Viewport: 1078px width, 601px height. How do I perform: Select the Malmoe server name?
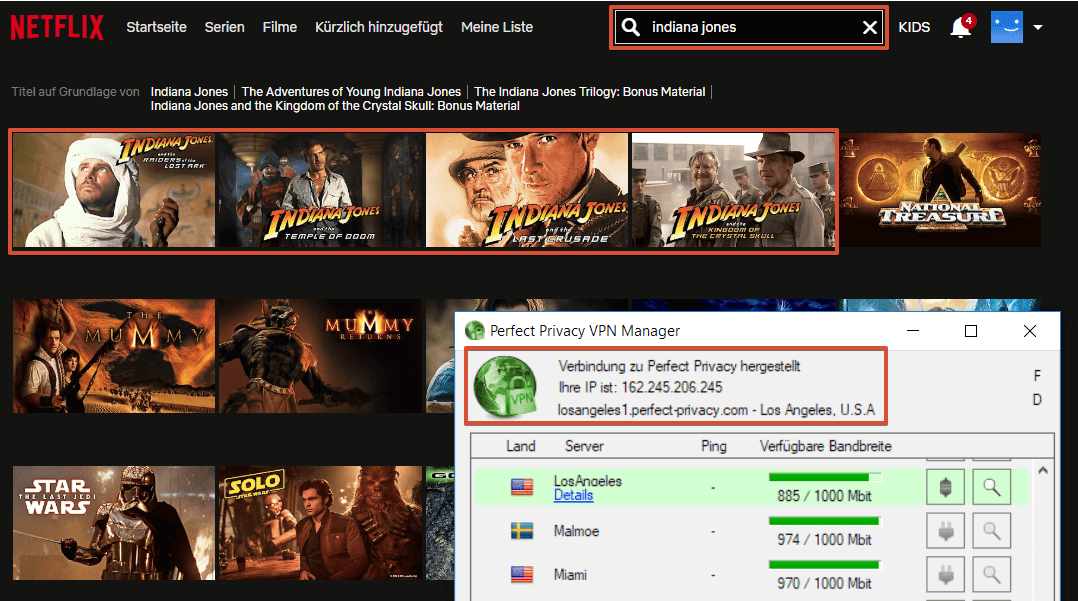(576, 531)
